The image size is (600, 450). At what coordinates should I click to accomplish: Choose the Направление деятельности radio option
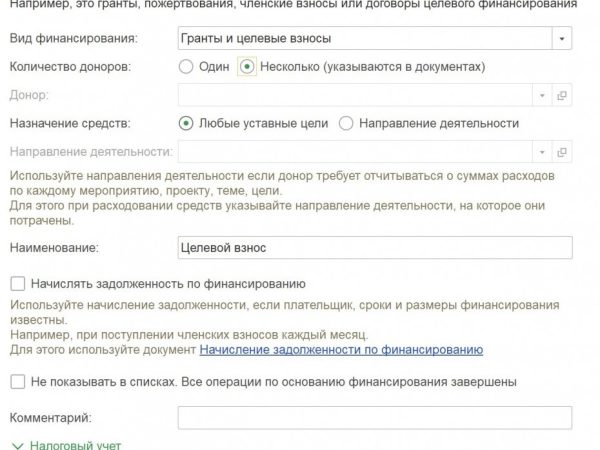click(x=346, y=123)
